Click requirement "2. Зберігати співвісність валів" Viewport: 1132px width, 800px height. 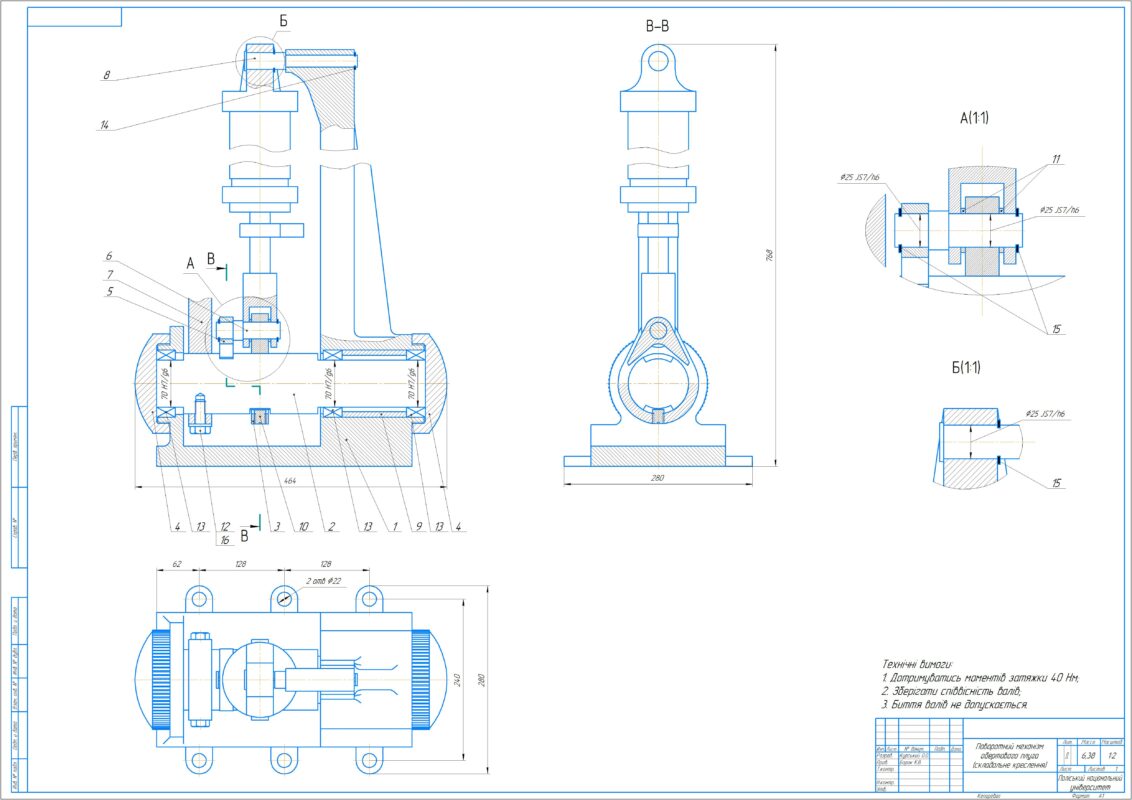pos(952,691)
